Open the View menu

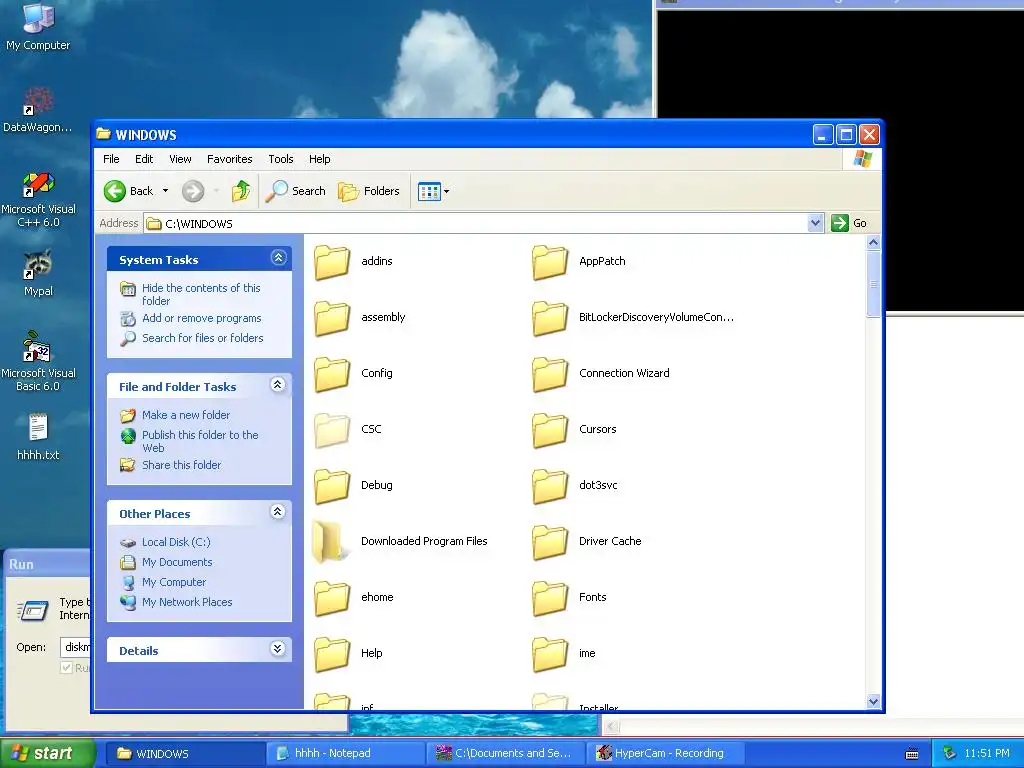180,159
